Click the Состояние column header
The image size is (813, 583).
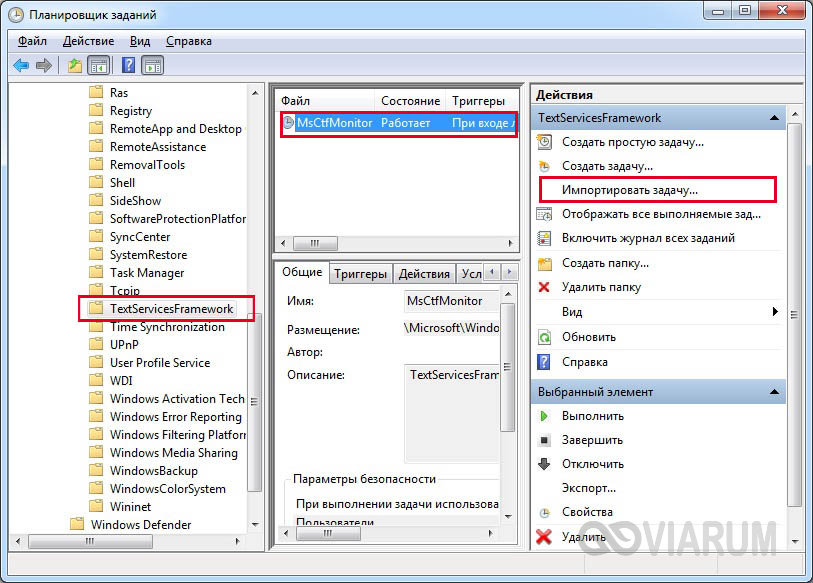coord(410,101)
